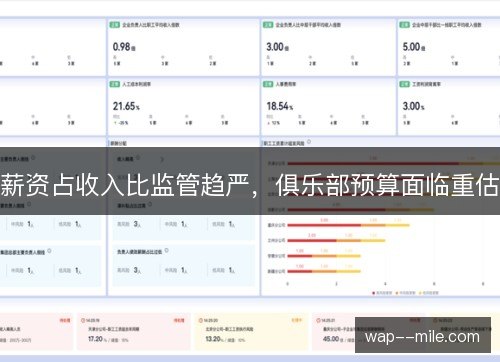Click the info icon next to 集团总部主要负责人
The image size is (500, 362).
(49, 251)
